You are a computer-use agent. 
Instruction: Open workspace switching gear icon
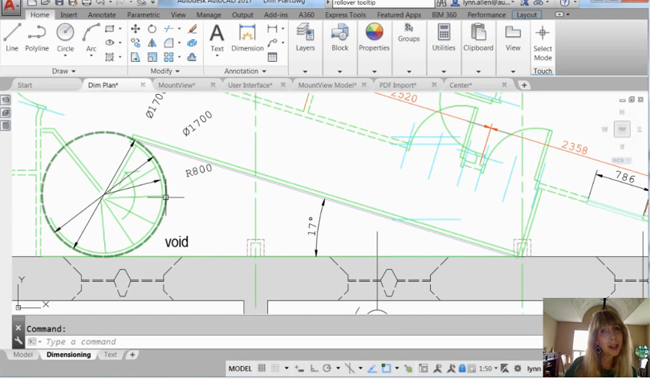(517, 368)
